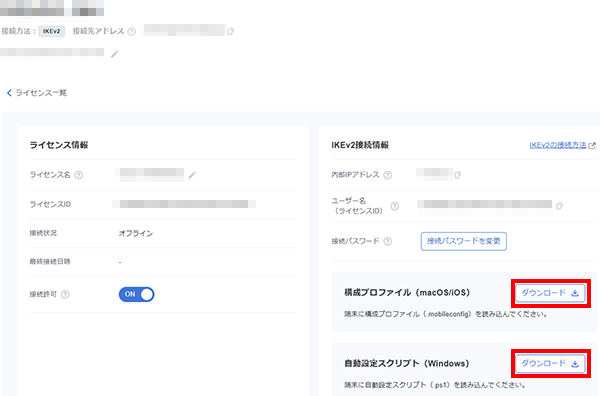
Task: Click the 最終接続日時 label
Action: coord(50,262)
